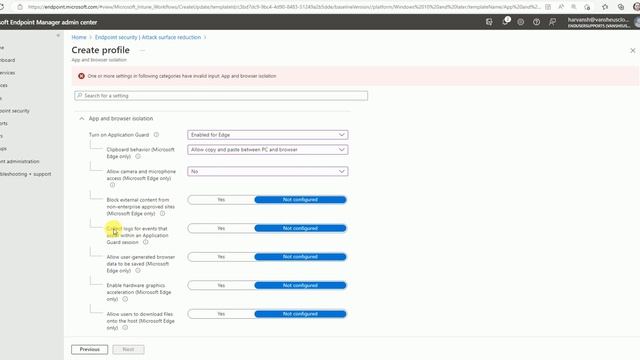640x360 pixels.
Task: Open Endpoint security | Attack surface reduction breadcrumb
Action: point(148,37)
